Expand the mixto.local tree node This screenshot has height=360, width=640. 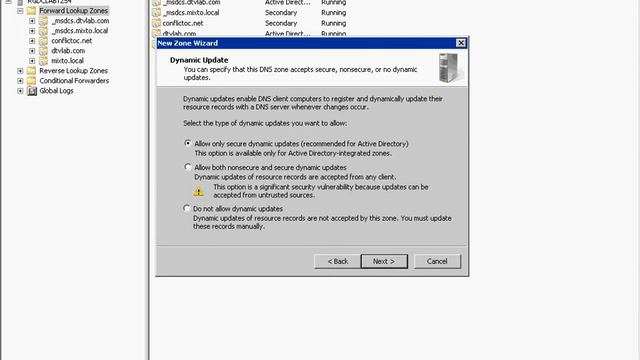coord(32,61)
